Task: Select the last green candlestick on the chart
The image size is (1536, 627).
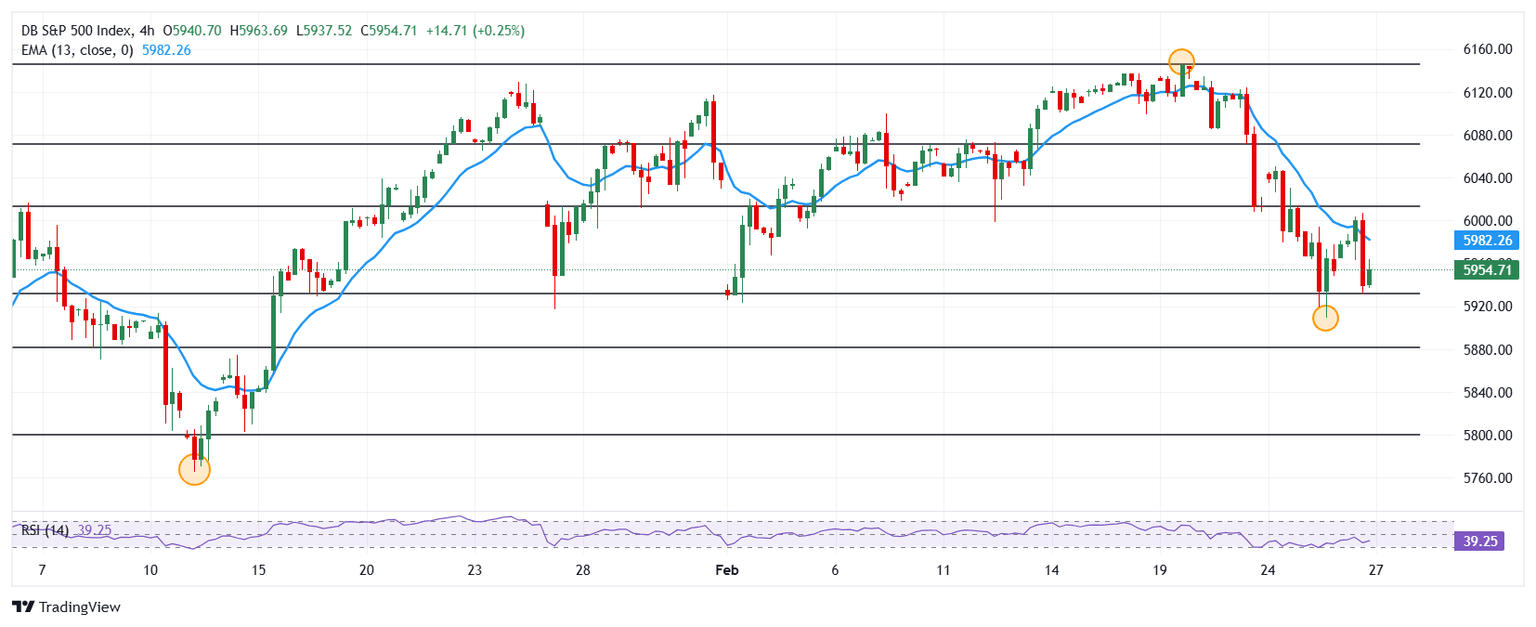Action: click(1370, 276)
